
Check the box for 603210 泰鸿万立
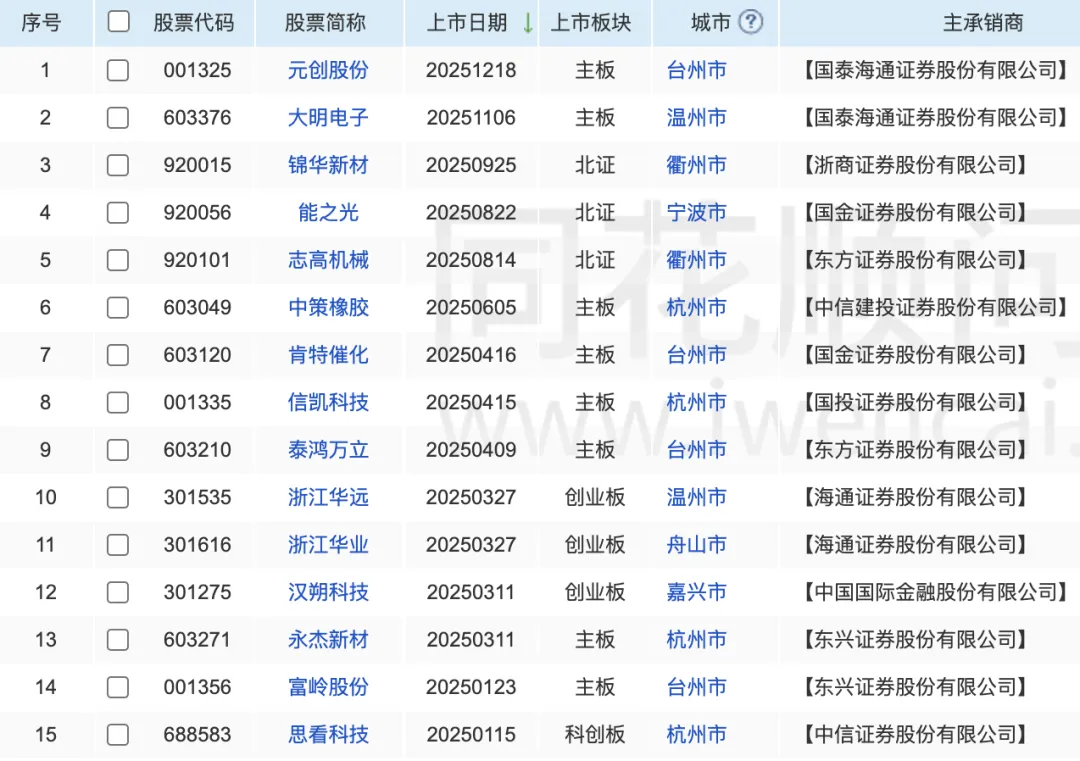[118, 450]
